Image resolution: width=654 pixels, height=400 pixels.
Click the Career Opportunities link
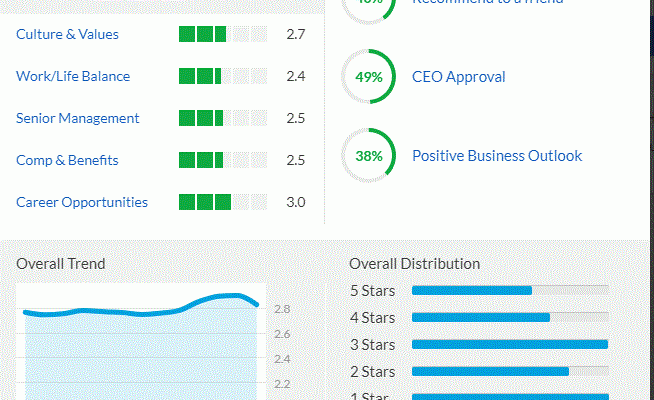82,202
